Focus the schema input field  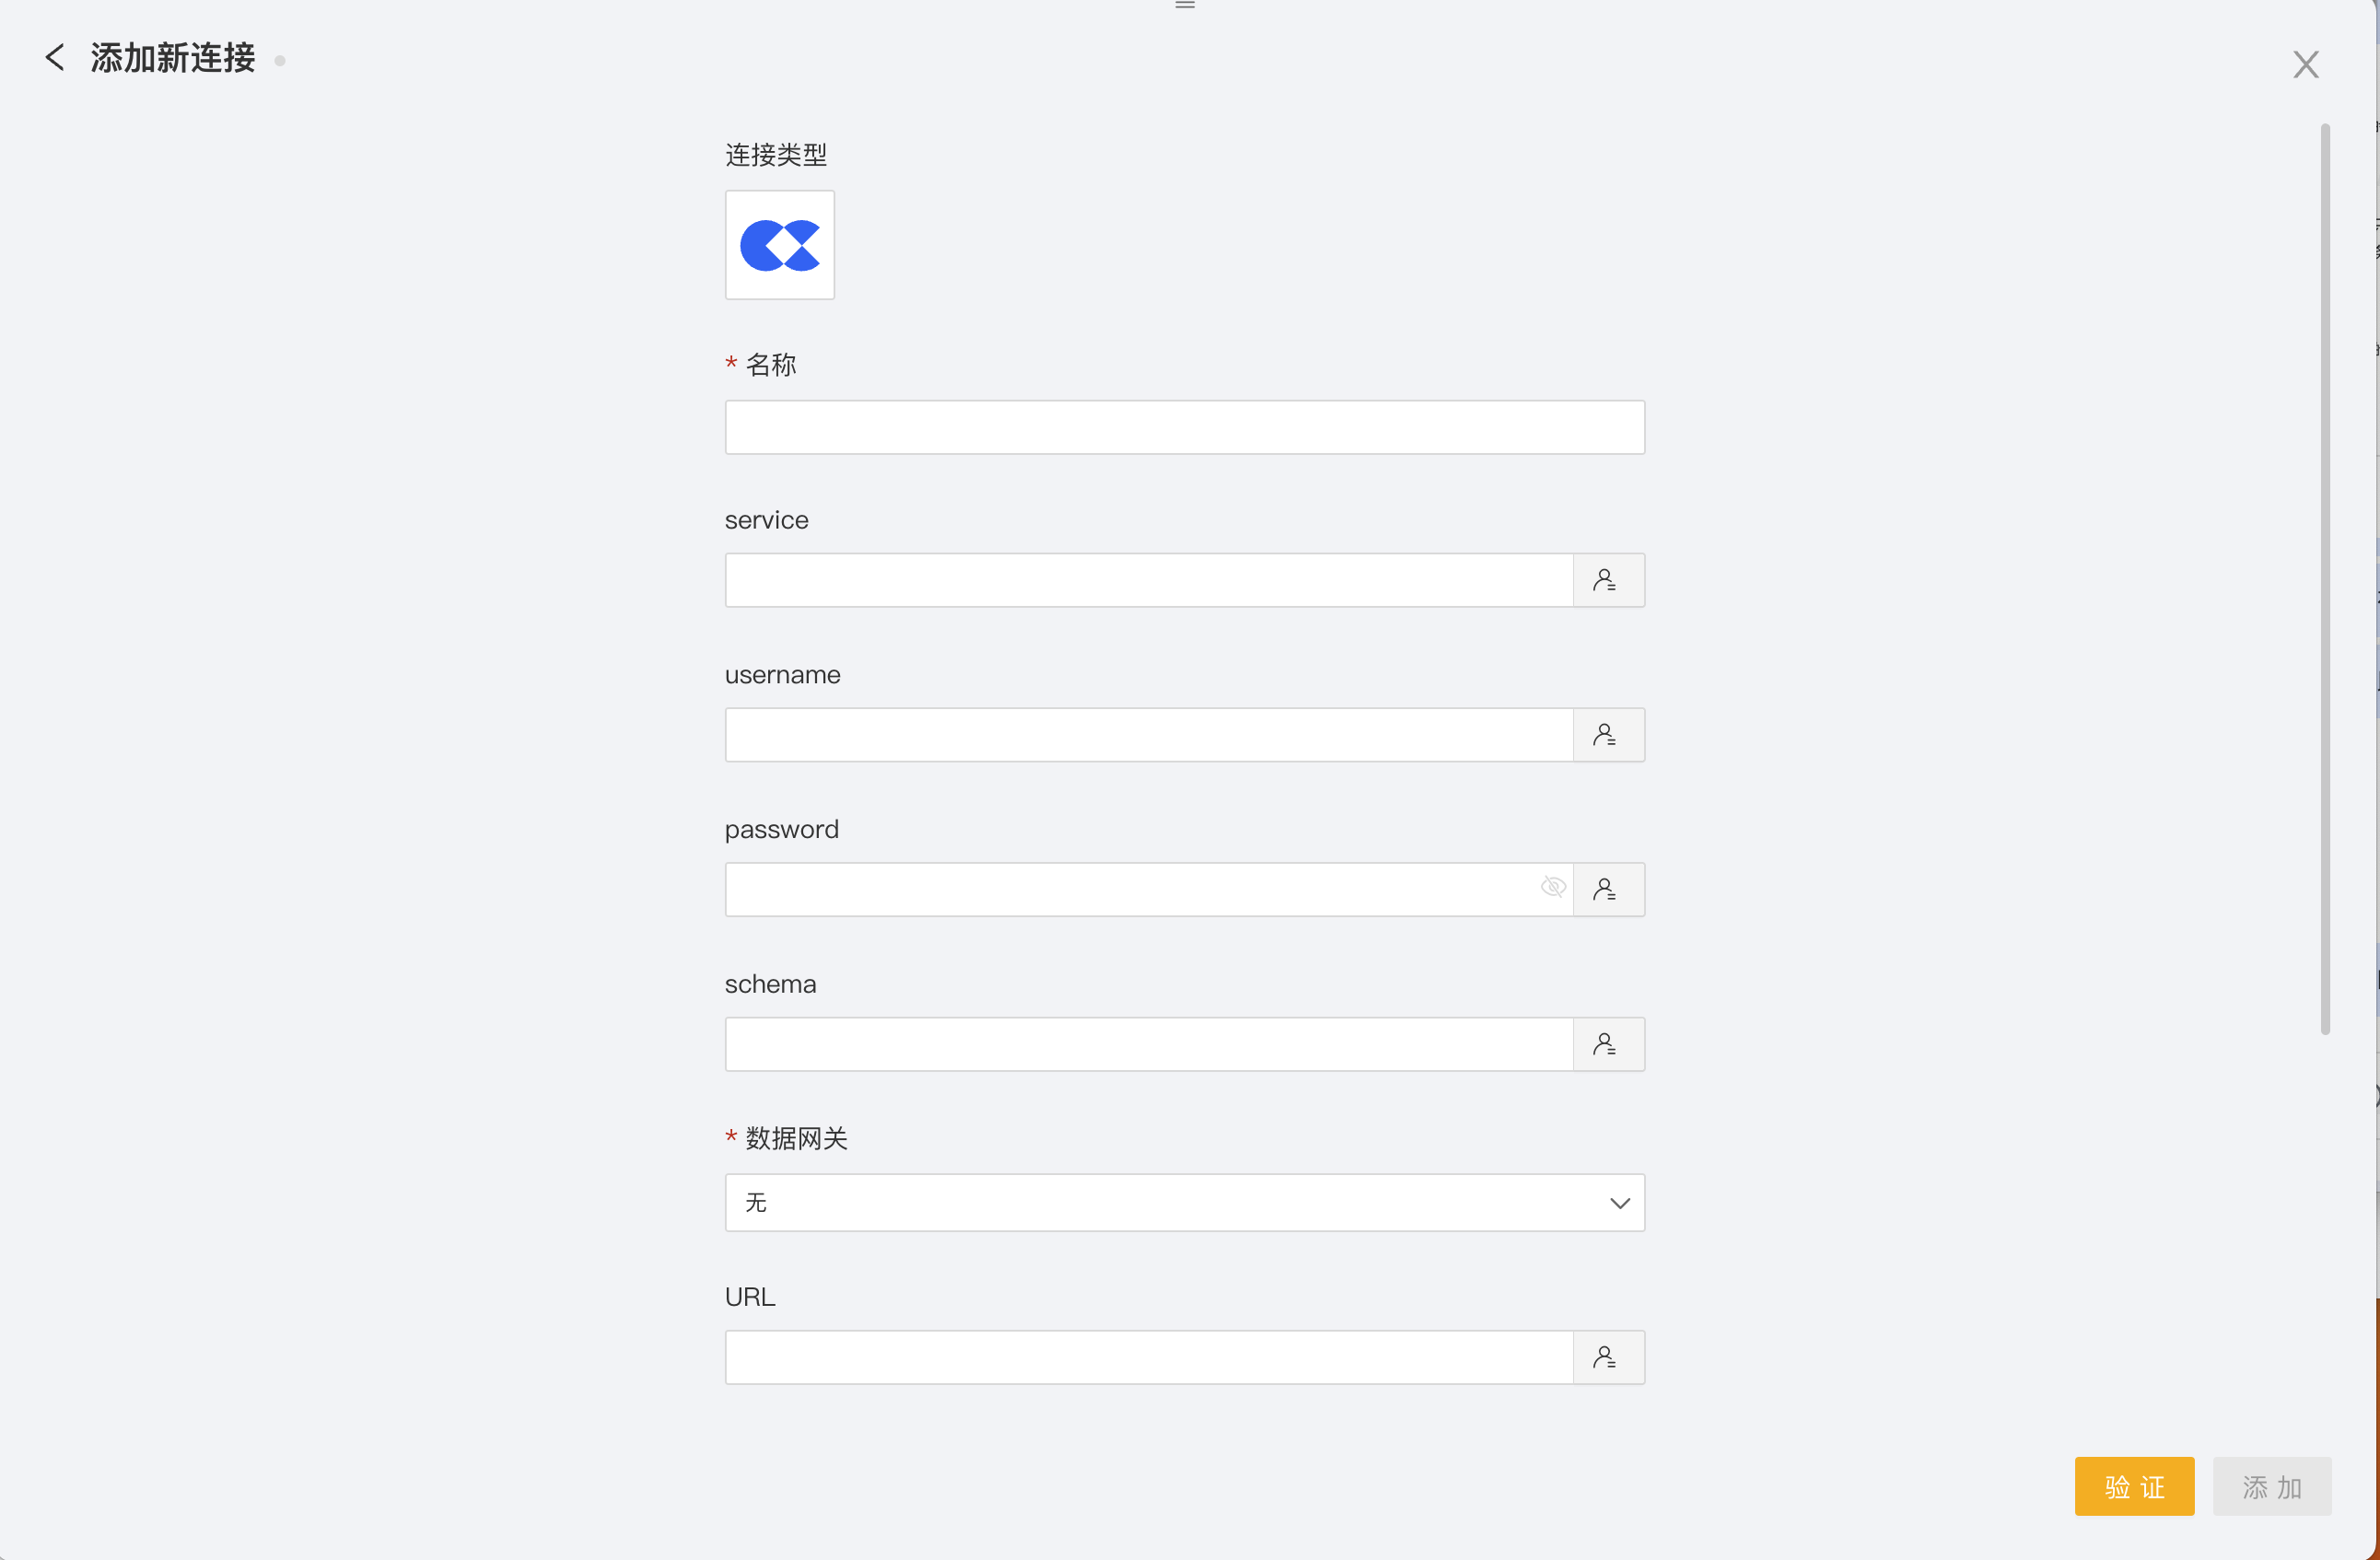tap(1148, 1044)
